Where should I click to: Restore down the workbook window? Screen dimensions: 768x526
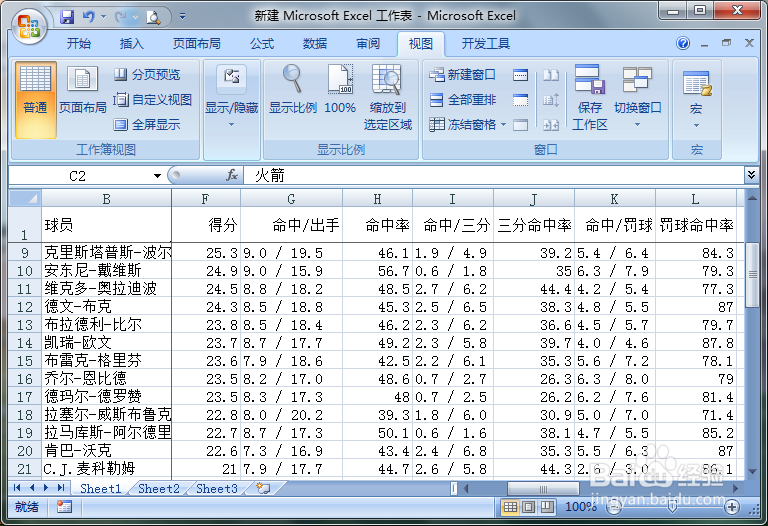[x=726, y=43]
